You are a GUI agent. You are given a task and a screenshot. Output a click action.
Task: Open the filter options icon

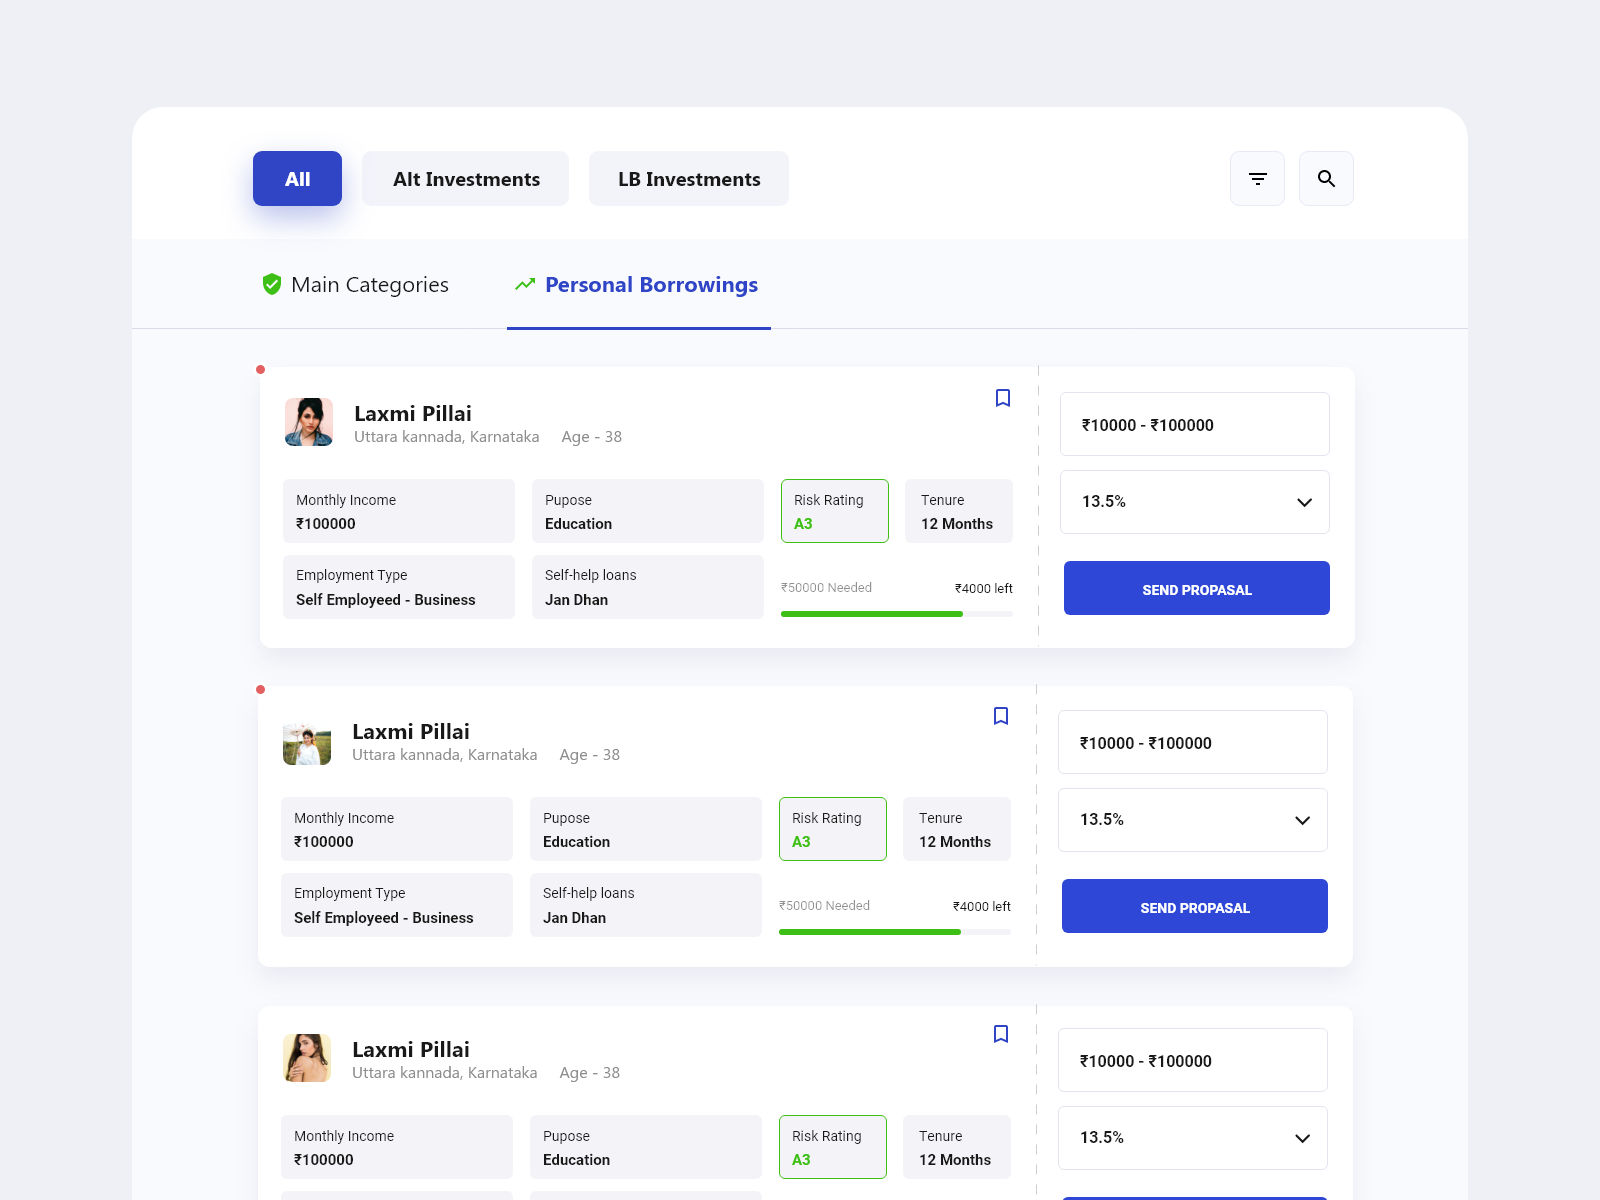(x=1257, y=179)
